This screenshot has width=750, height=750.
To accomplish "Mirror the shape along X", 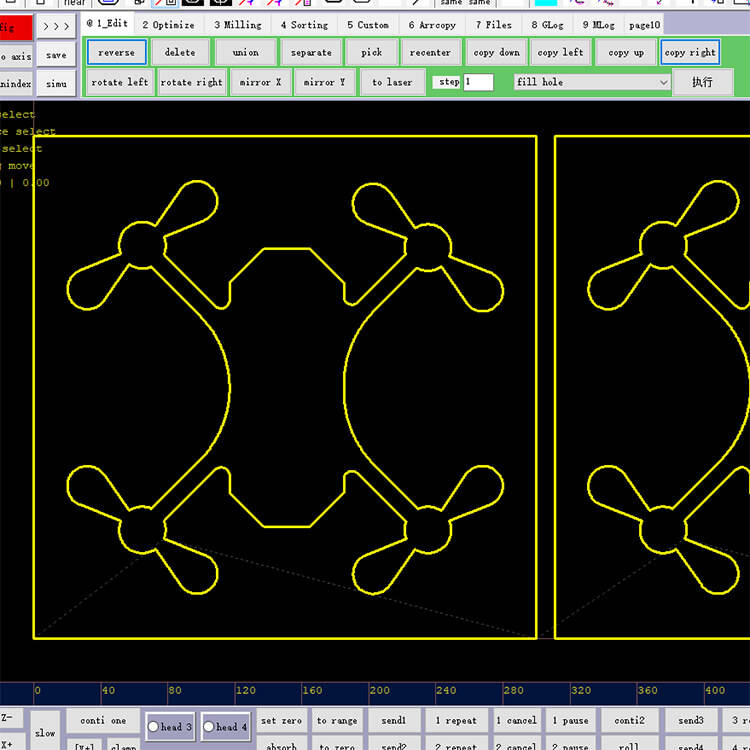I will point(260,82).
